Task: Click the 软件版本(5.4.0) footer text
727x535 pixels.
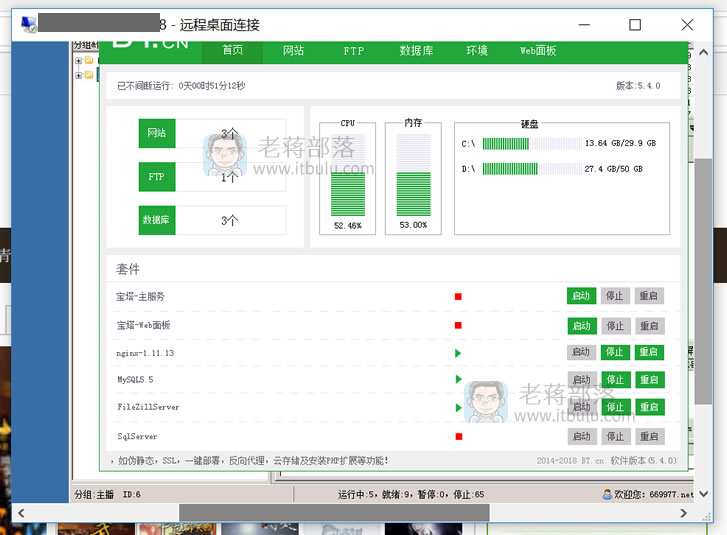Action: 643,460
